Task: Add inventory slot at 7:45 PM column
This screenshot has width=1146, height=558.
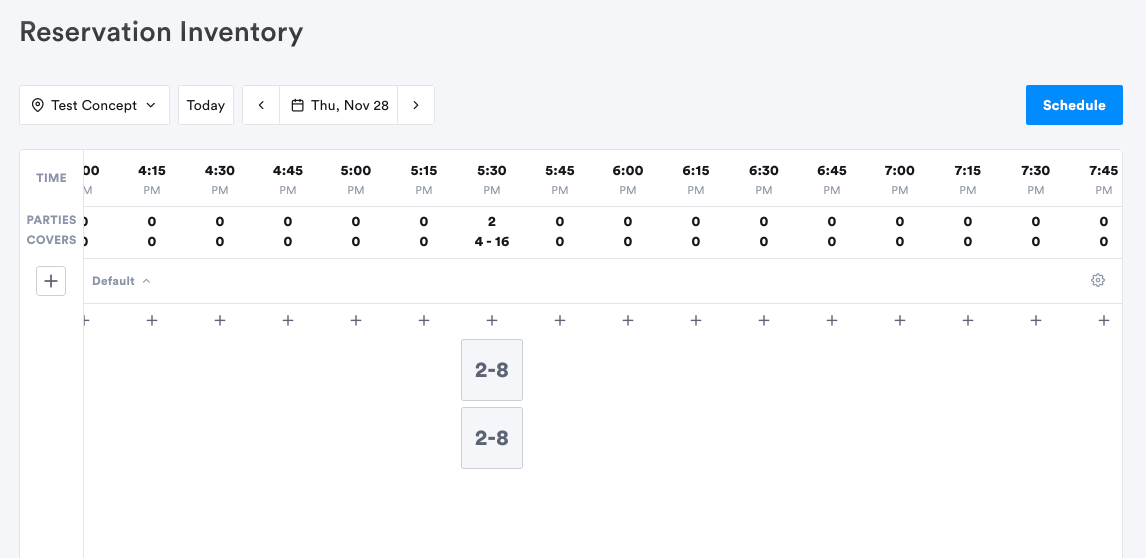Action: pos(1104,320)
